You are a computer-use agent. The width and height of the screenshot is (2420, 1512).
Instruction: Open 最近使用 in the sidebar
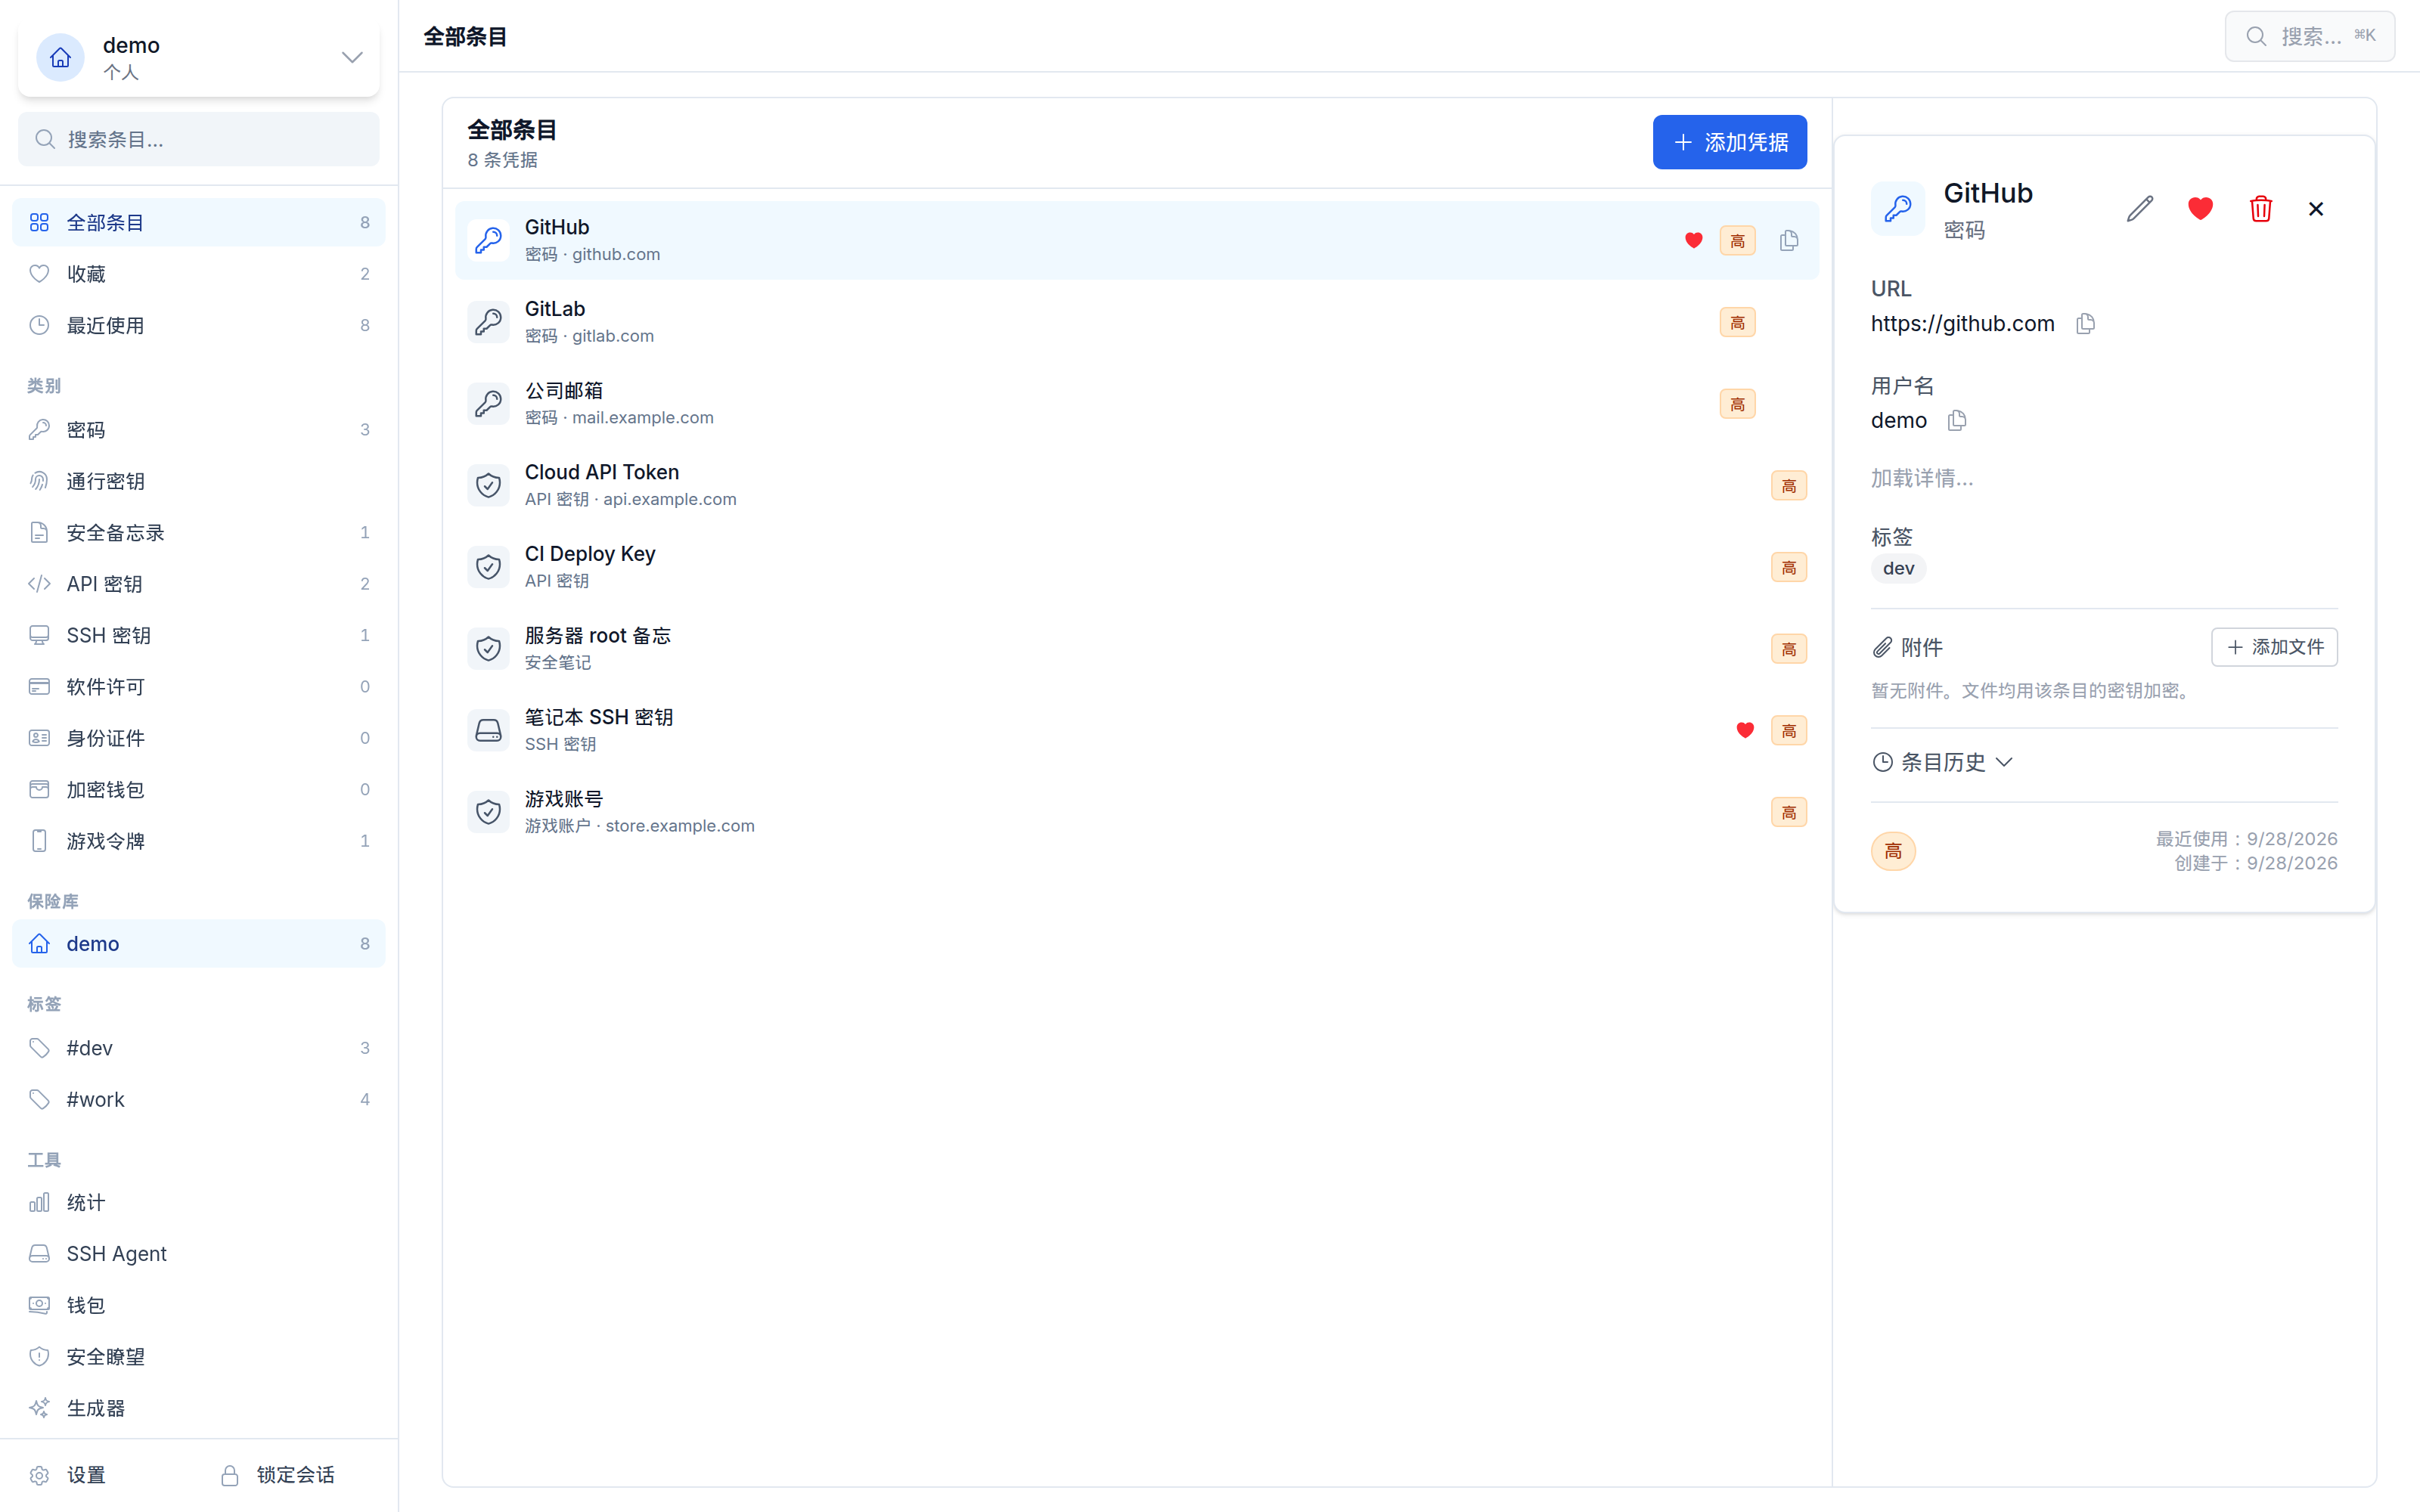click(198, 325)
